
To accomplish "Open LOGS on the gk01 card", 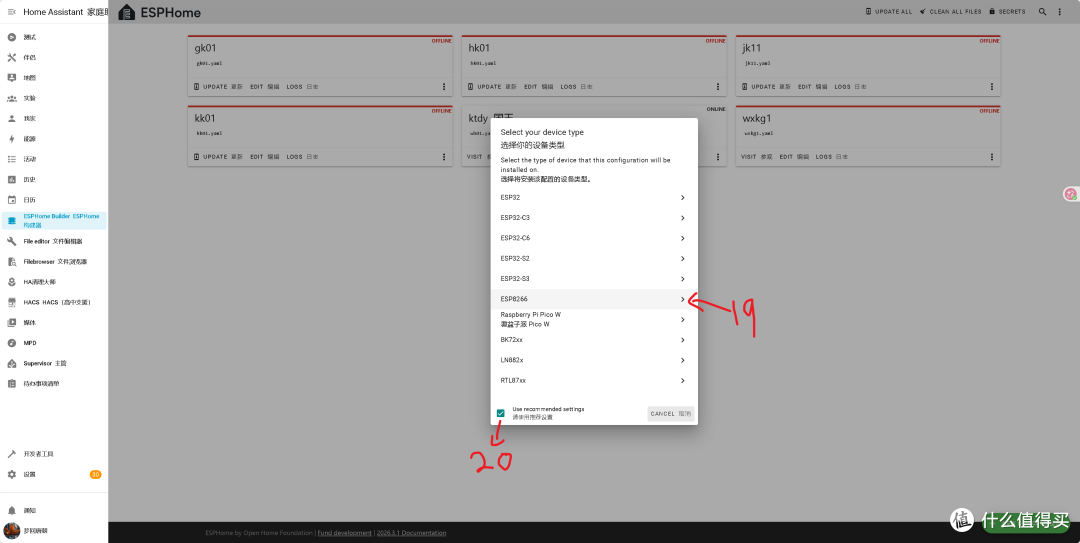I will tap(302, 87).
